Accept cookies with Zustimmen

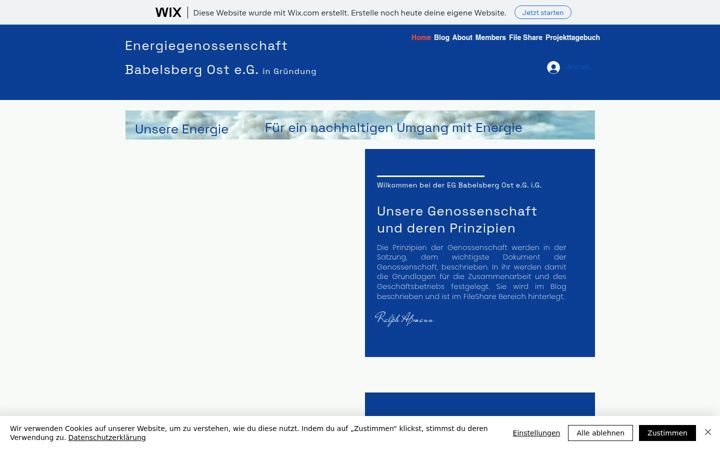667,433
